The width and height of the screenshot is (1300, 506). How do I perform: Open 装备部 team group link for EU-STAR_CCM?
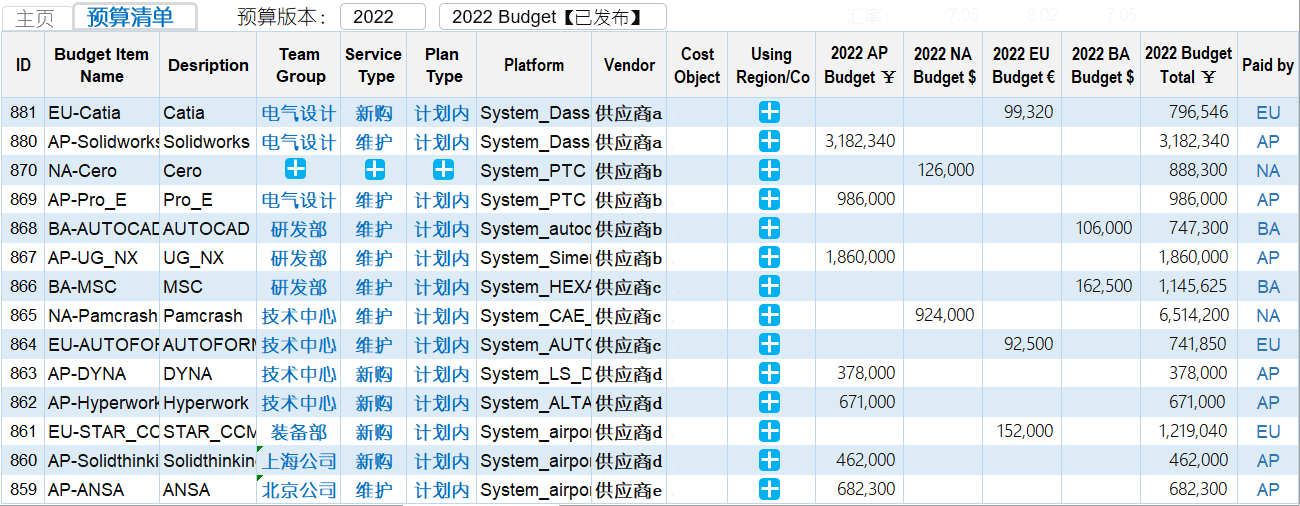pyautogui.click(x=299, y=432)
